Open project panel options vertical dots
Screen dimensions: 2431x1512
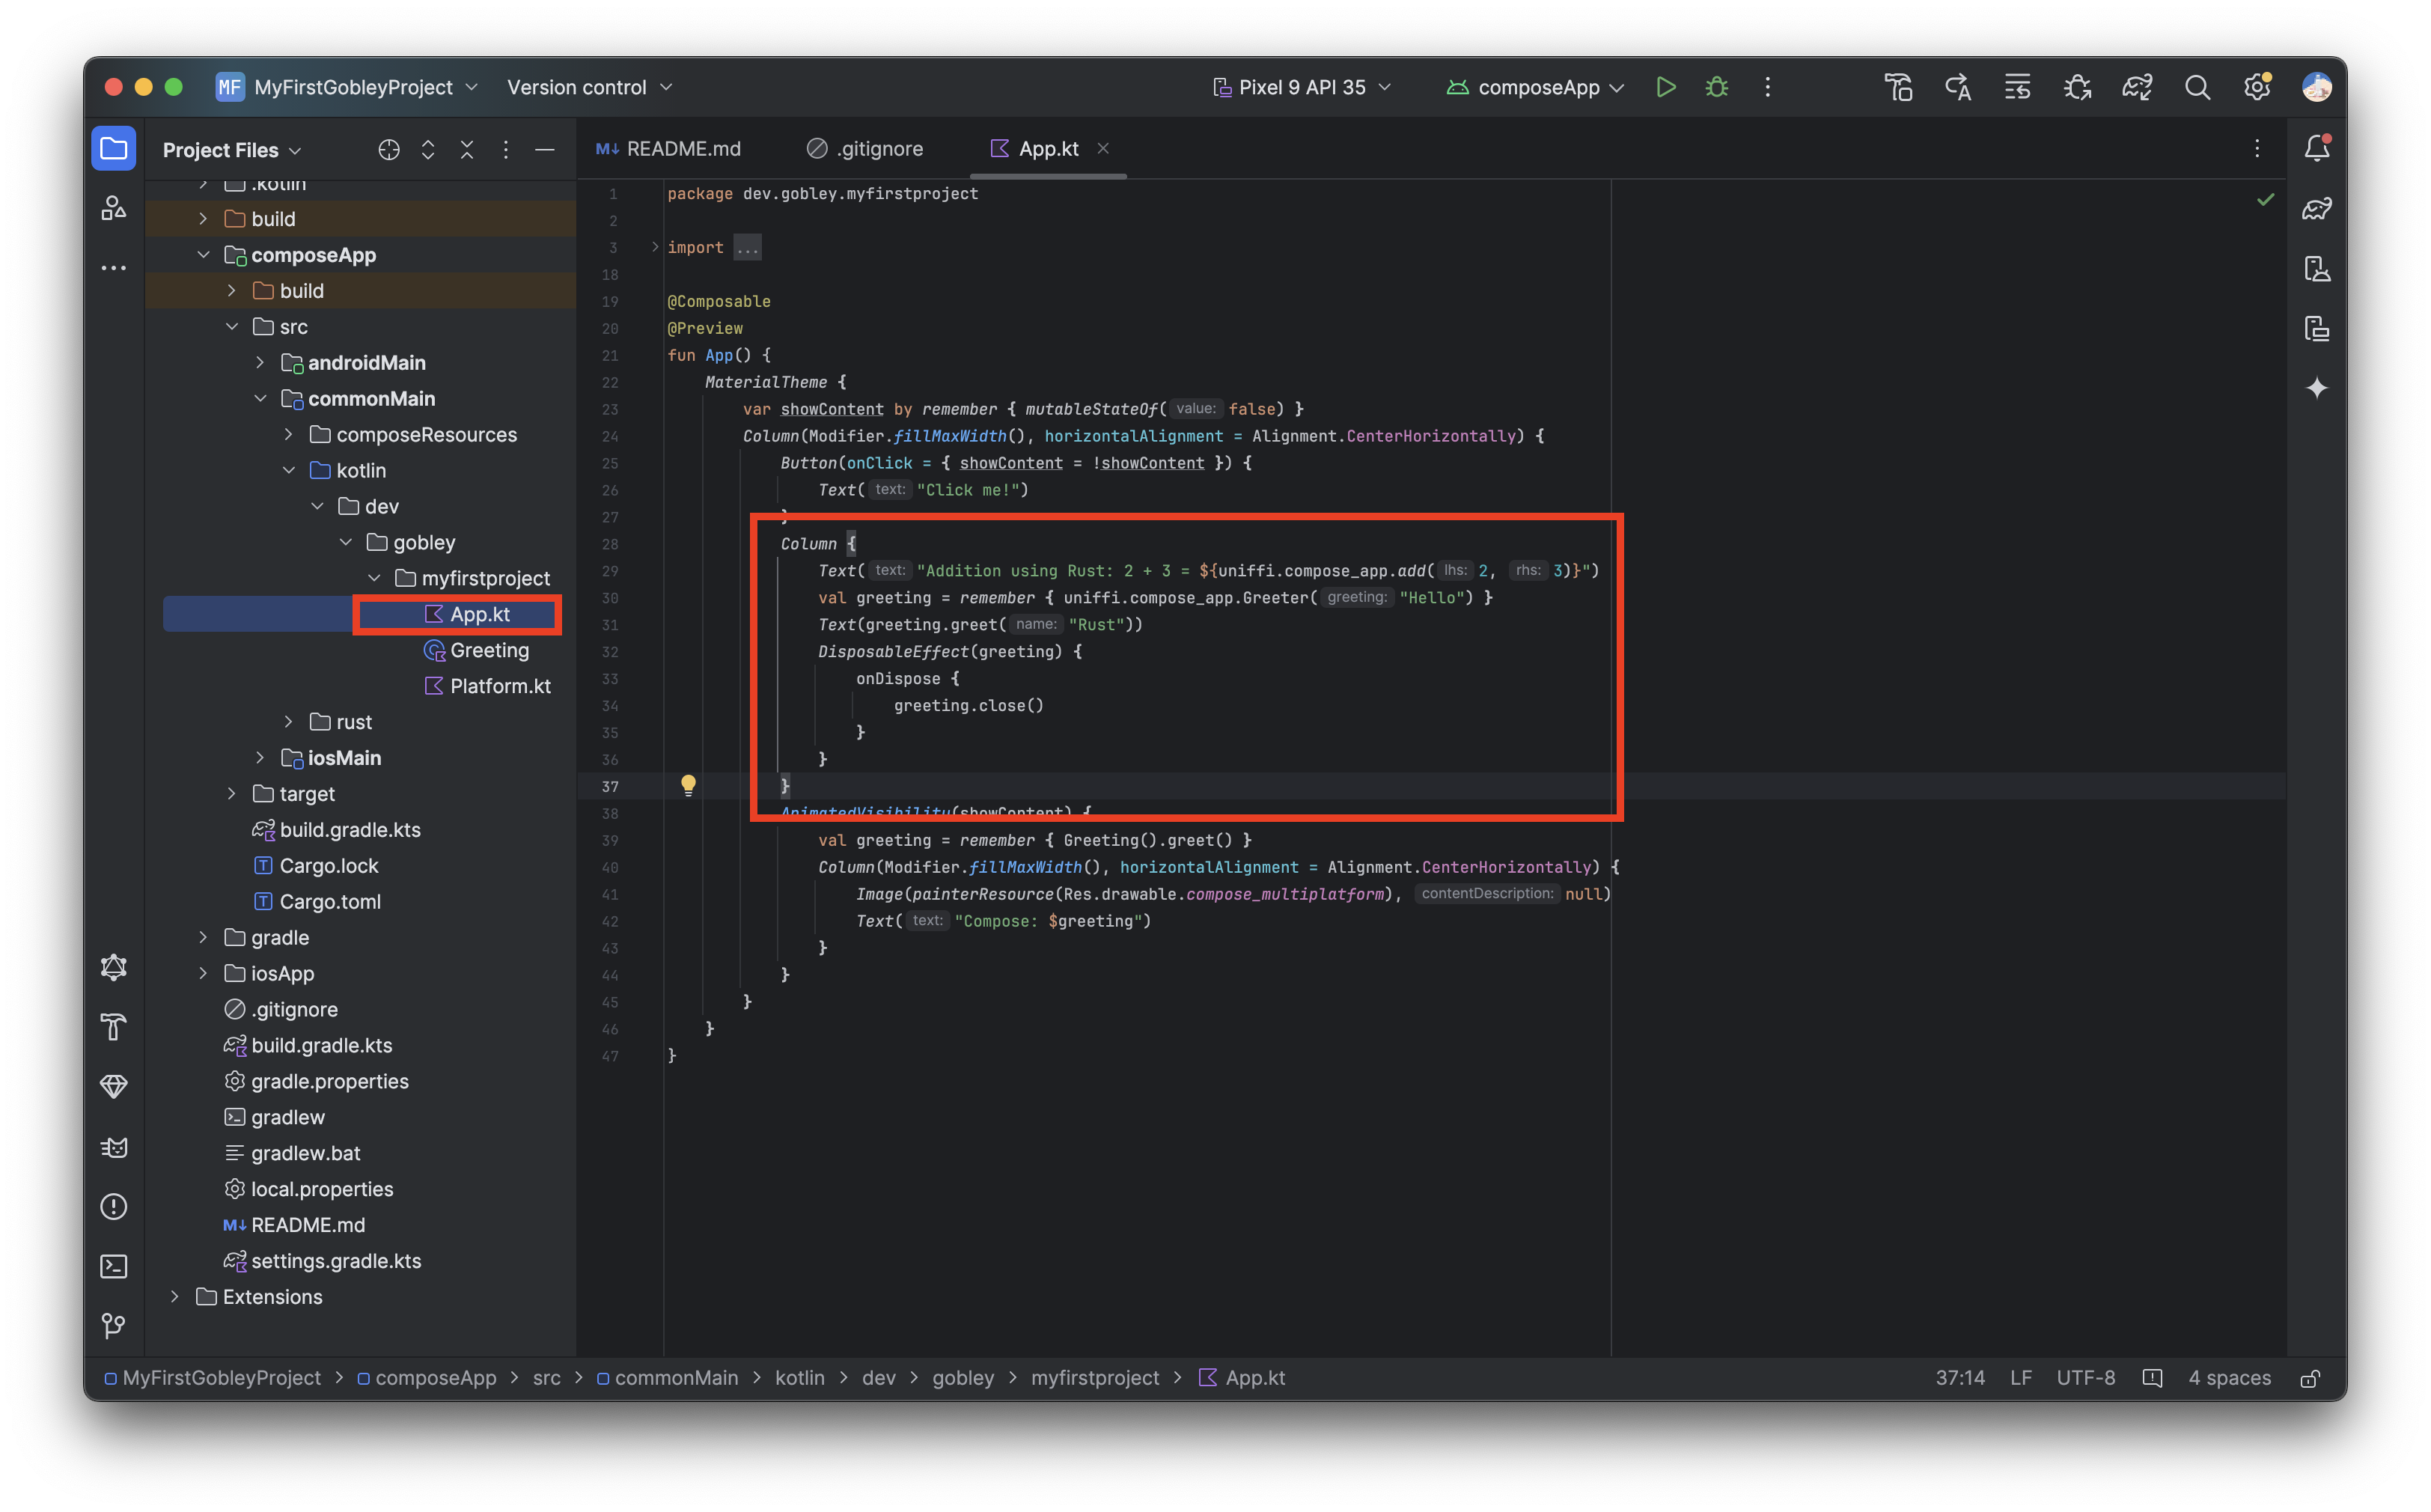pyautogui.click(x=506, y=150)
